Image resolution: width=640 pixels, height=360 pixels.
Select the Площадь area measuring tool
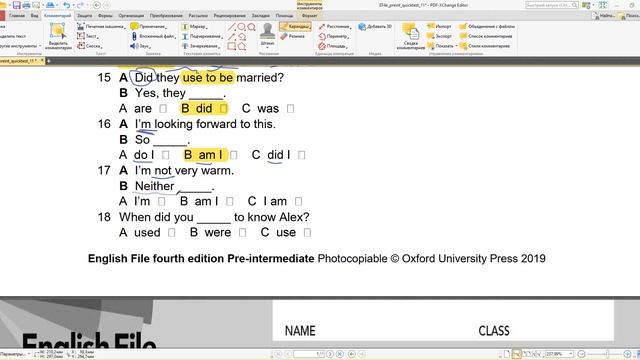(x=333, y=46)
